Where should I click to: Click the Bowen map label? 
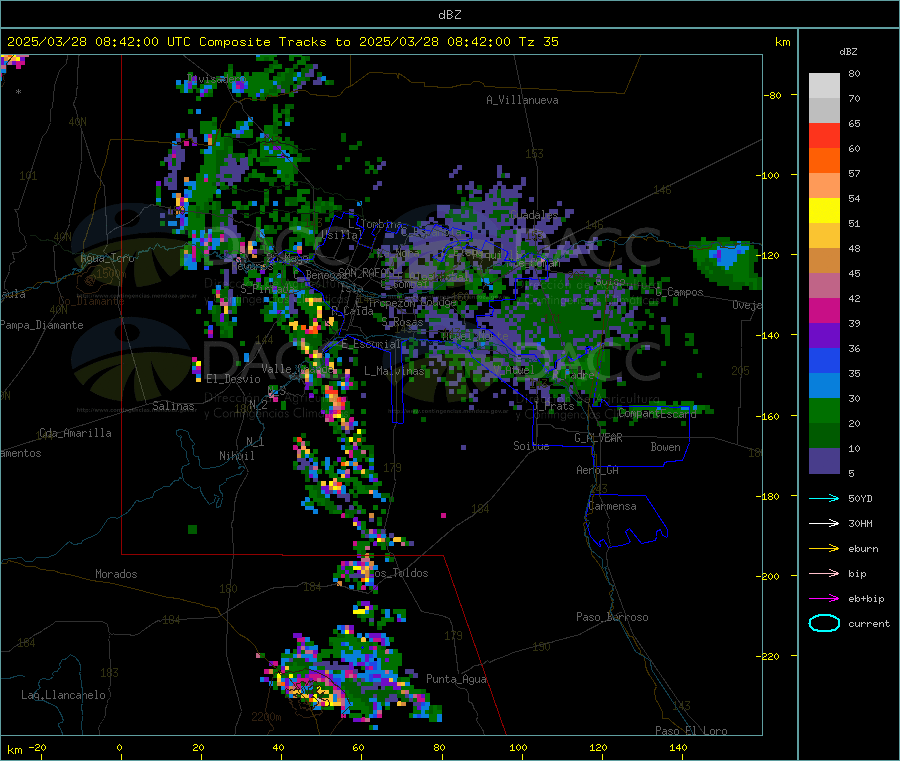(666, 447)
